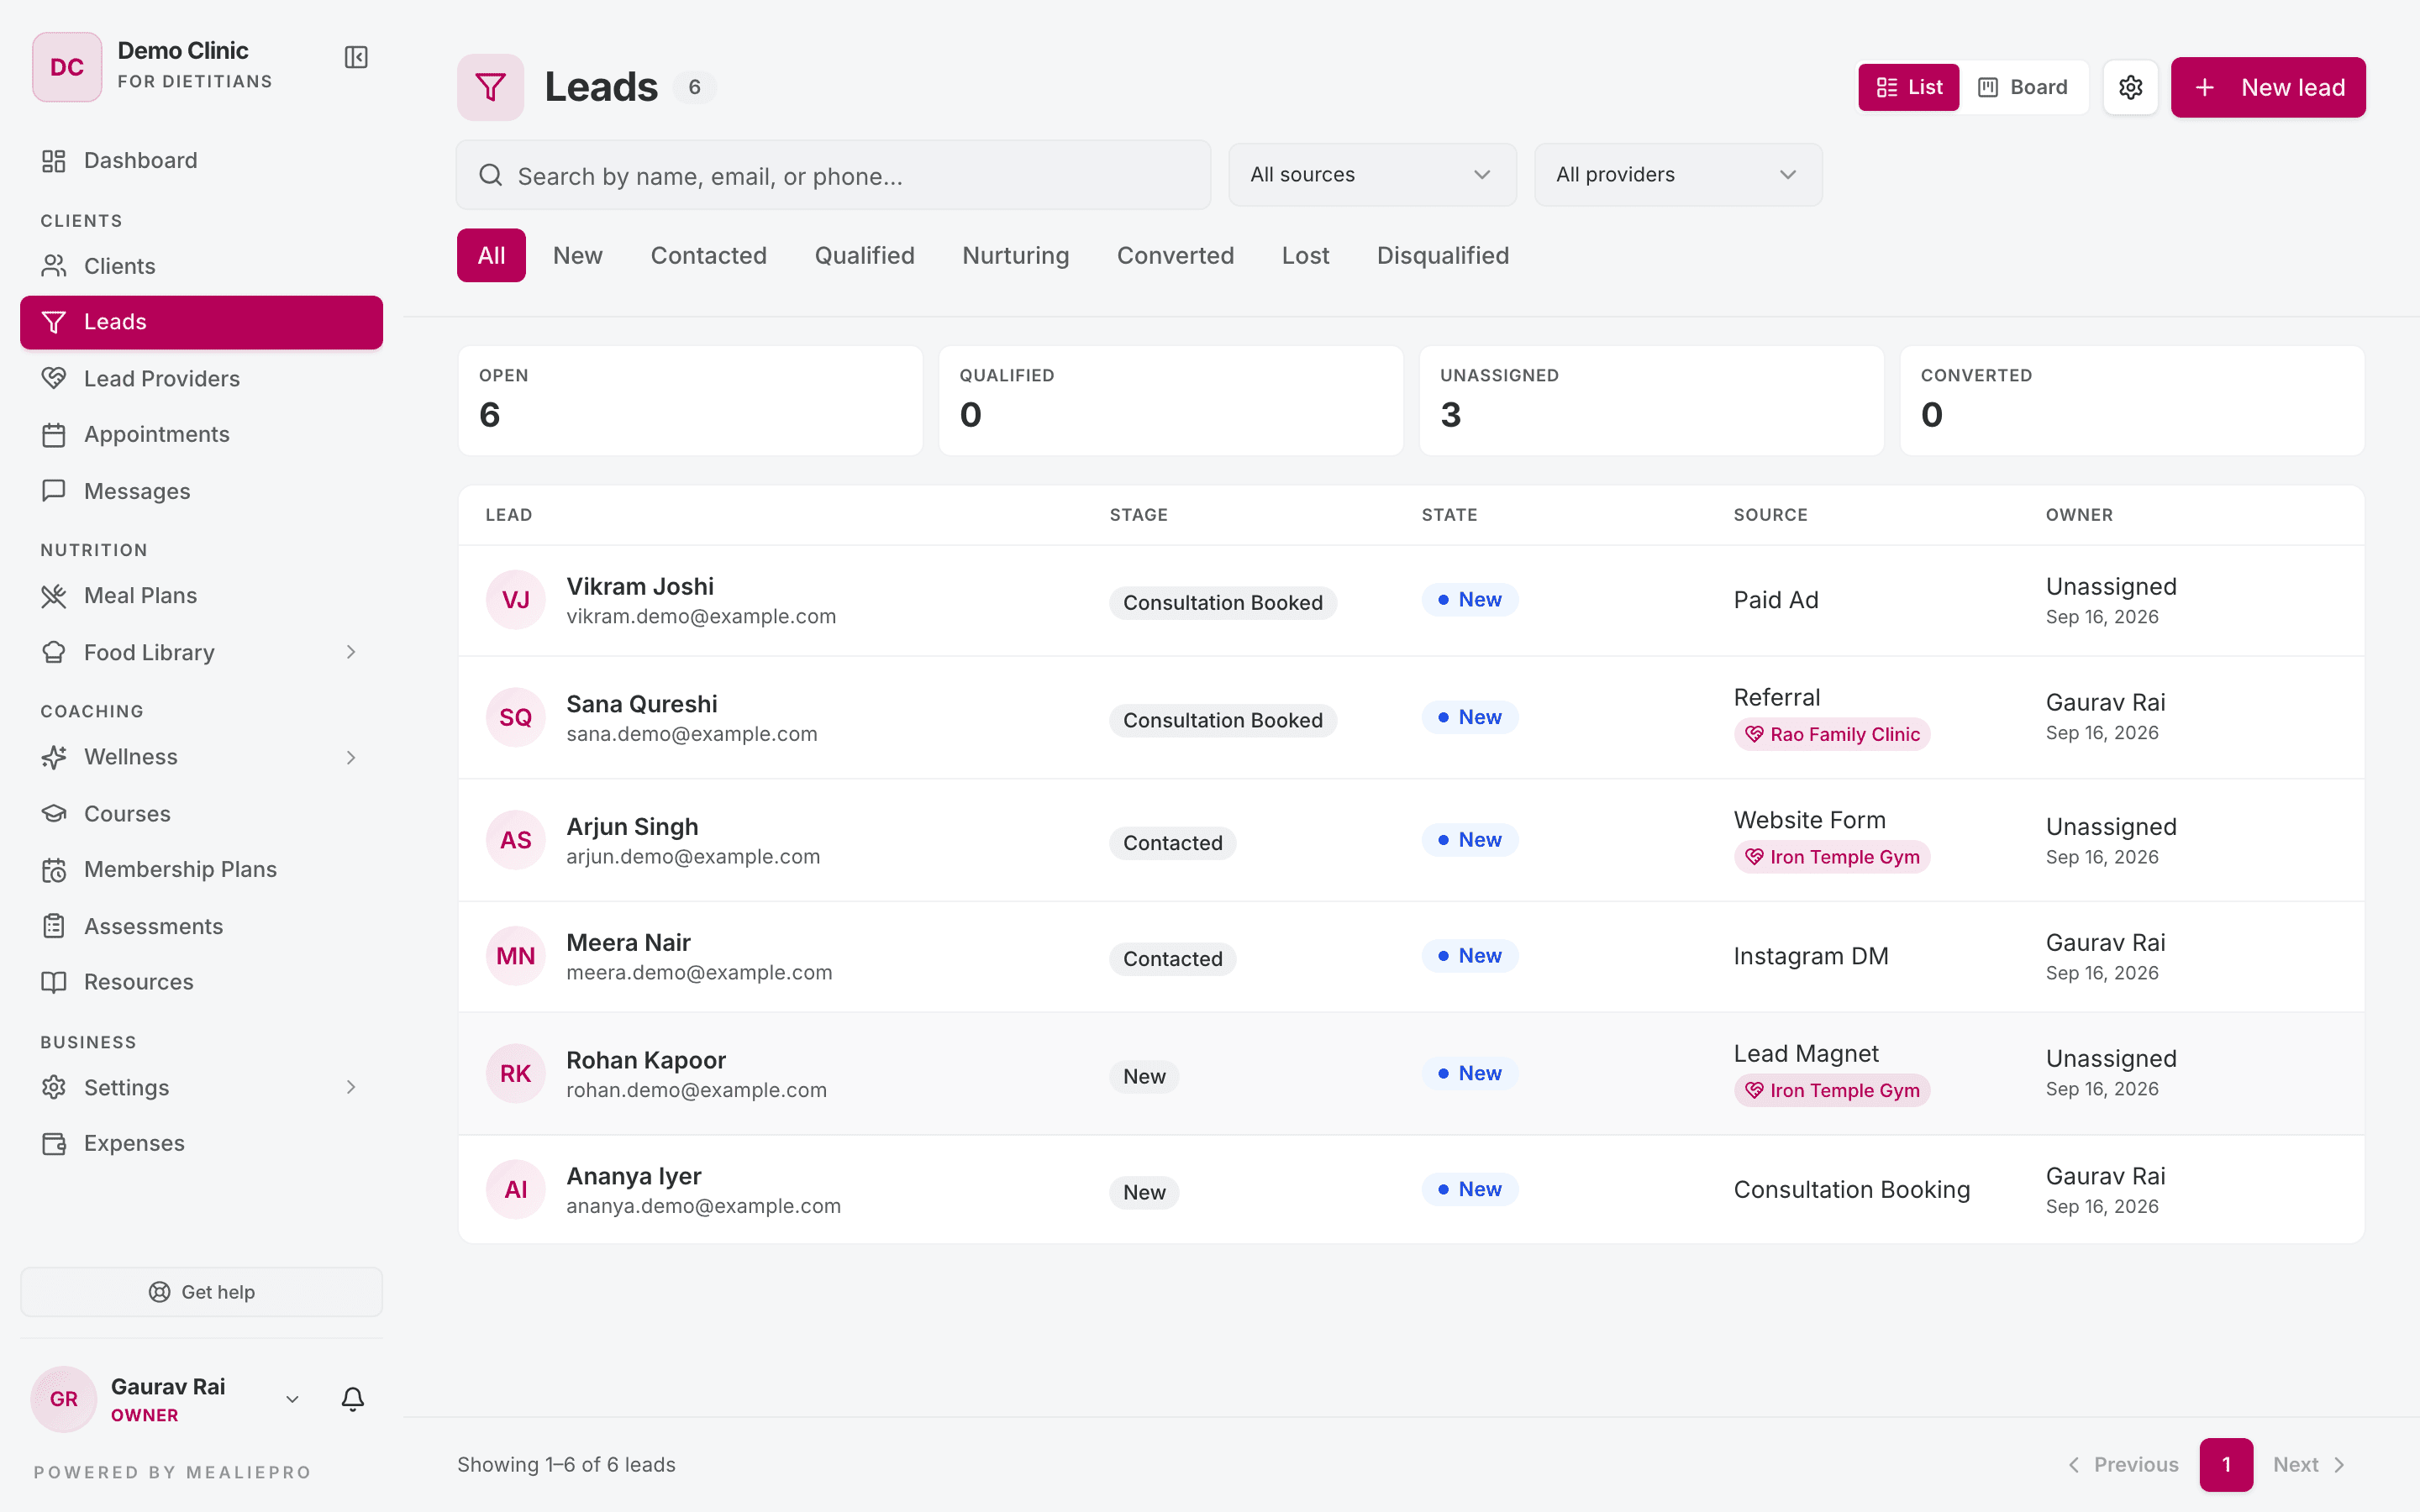Open Membership Plans
2420x1512 pixels.
tap(201, 869)
